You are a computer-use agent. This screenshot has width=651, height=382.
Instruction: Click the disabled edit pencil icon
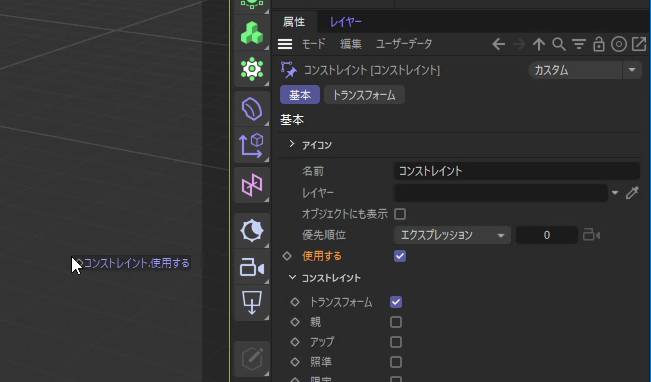(x=252, y=359)
